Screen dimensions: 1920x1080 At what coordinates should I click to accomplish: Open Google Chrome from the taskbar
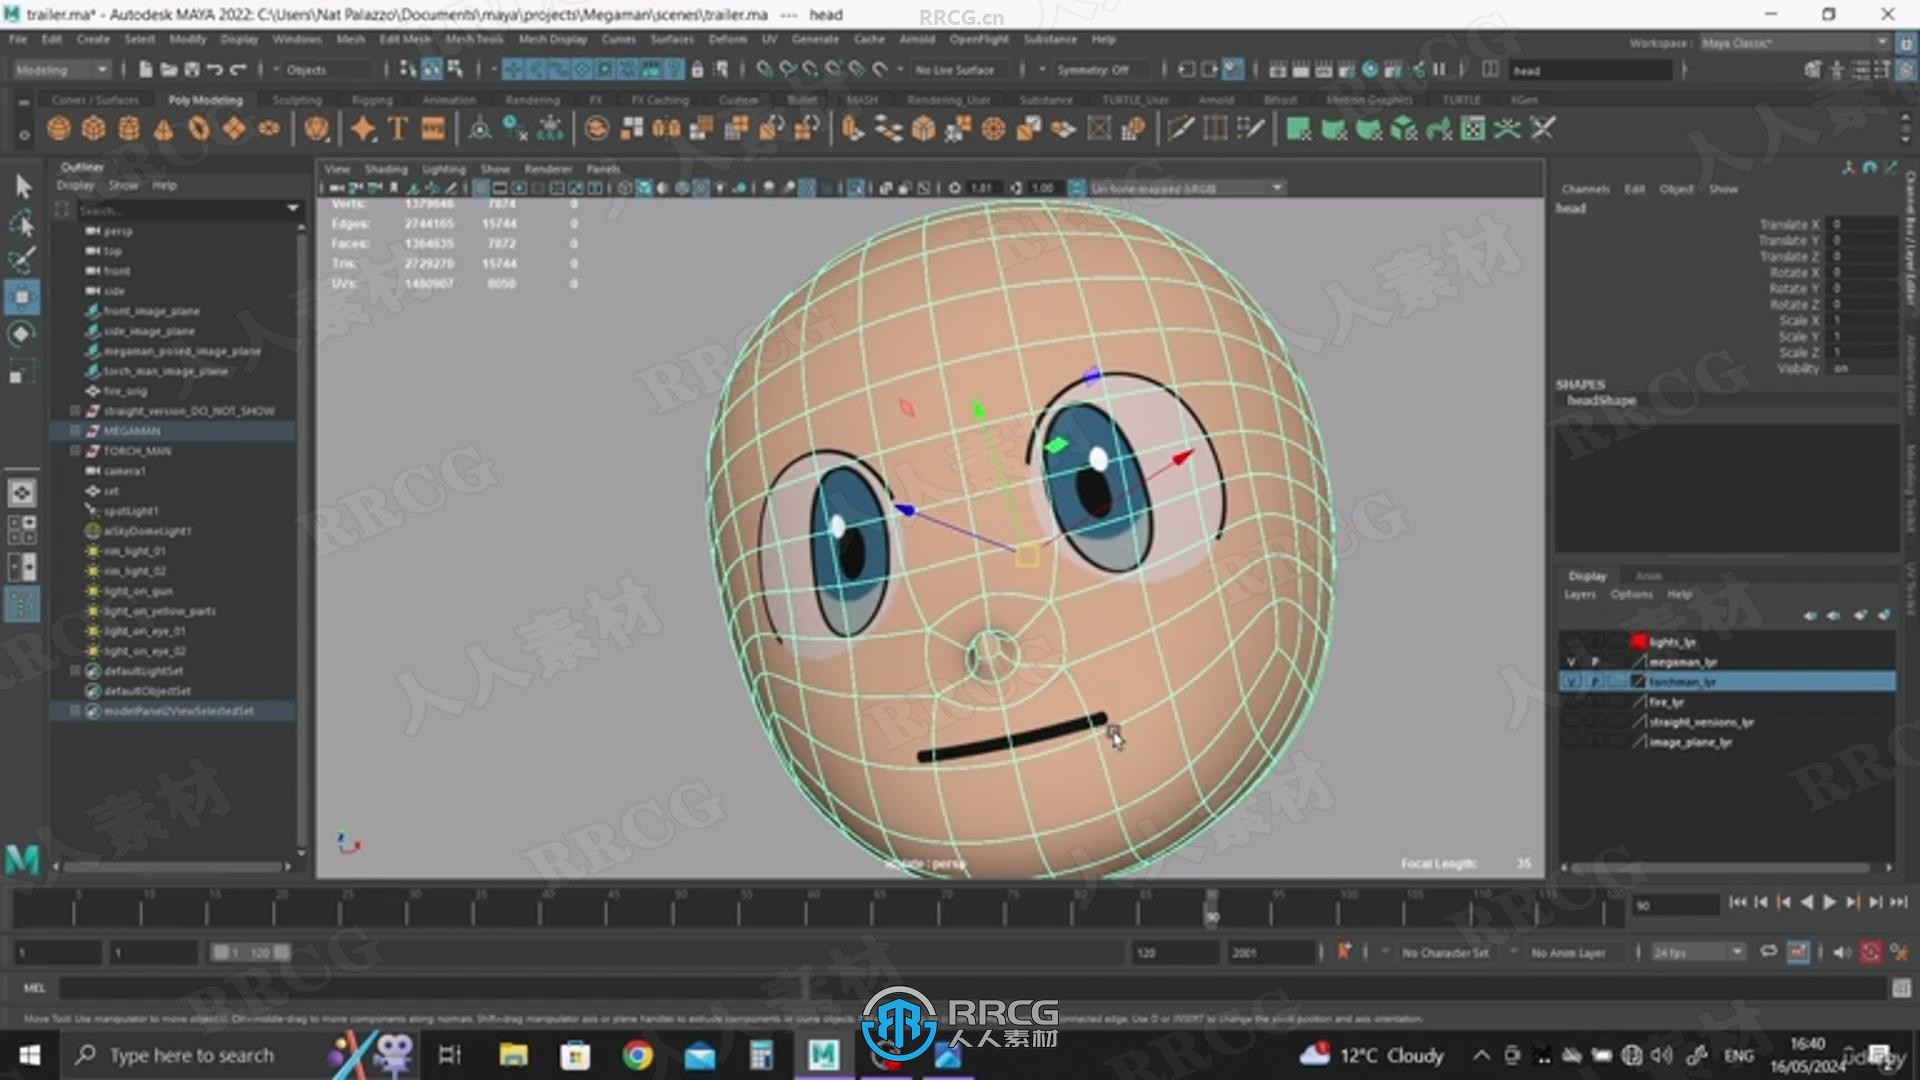pyautogui.click(x=637, y=1055)
